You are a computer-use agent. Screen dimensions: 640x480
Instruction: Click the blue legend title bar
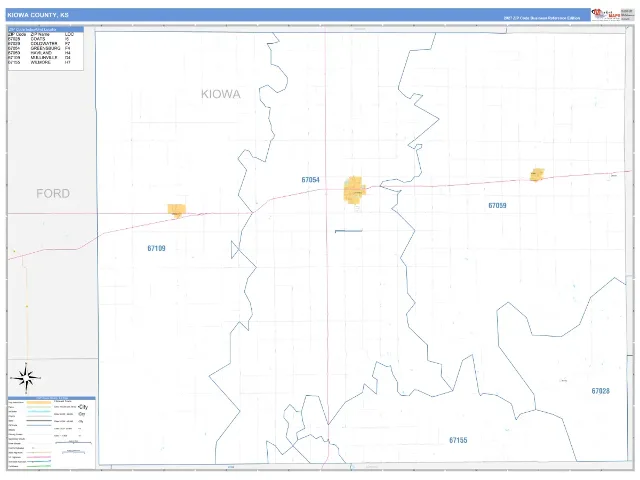(x=52, y=398)
